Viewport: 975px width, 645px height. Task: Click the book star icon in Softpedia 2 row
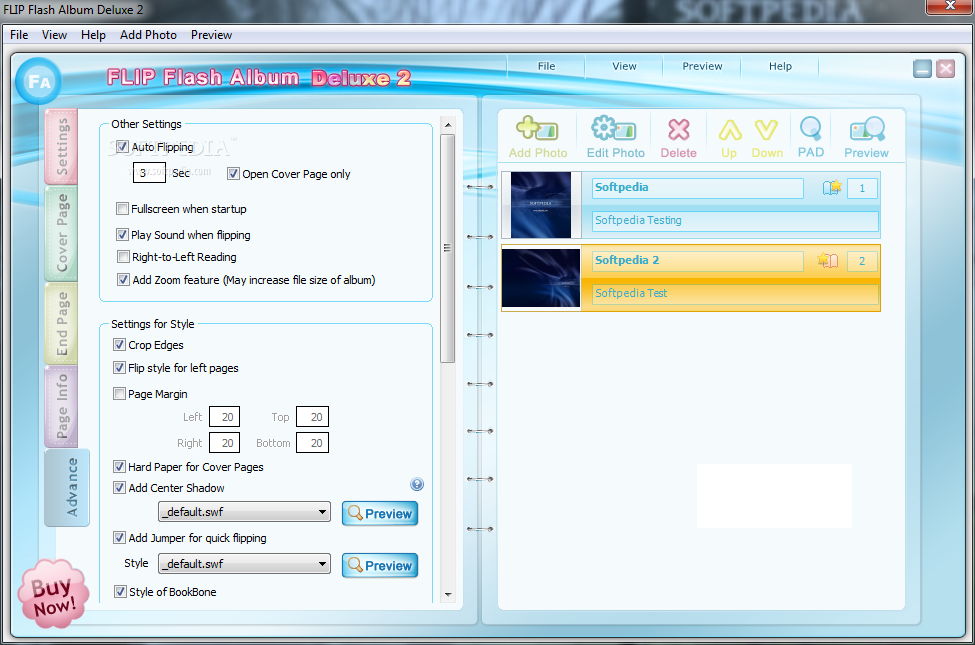828,260
